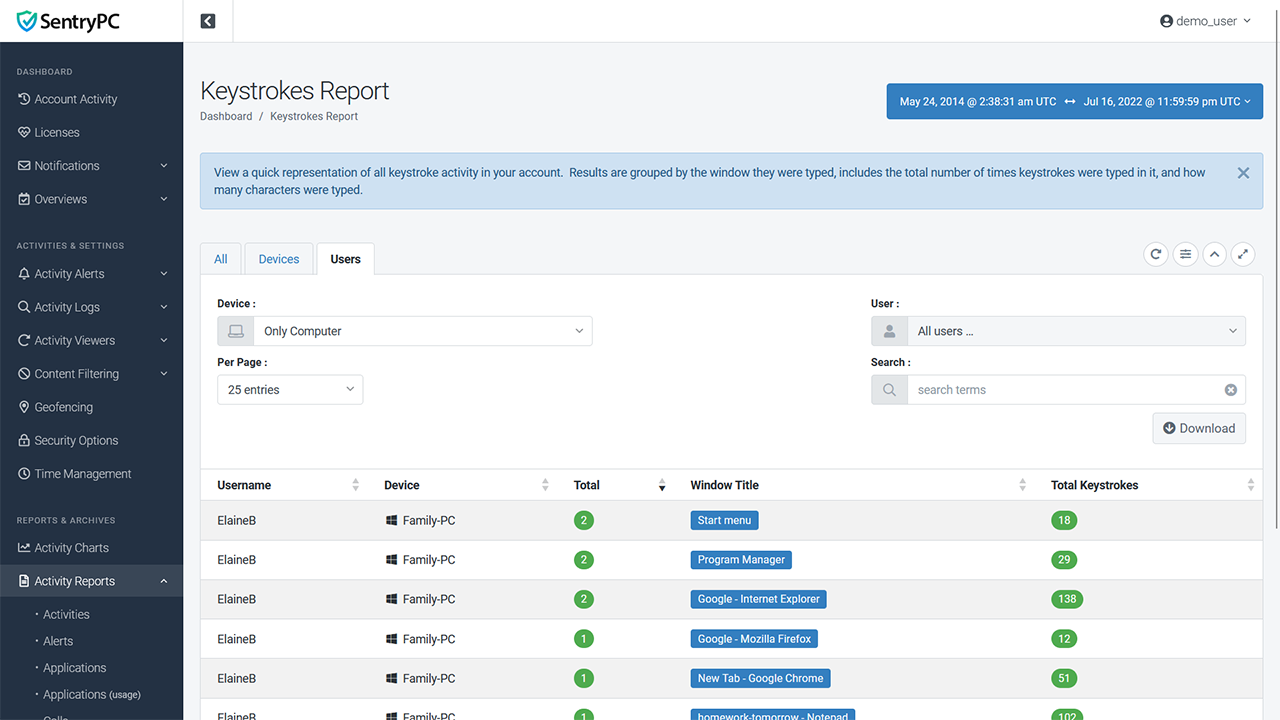The image size is (1280, 720).
Task: Click the filter settings sliders icon
Action: click(1185, 254)
